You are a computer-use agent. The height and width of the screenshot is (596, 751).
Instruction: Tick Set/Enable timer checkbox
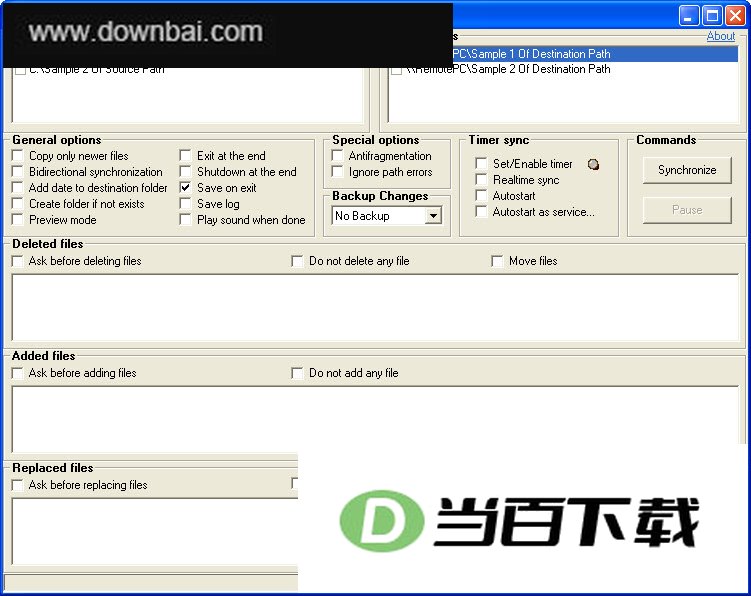point(481,163)
